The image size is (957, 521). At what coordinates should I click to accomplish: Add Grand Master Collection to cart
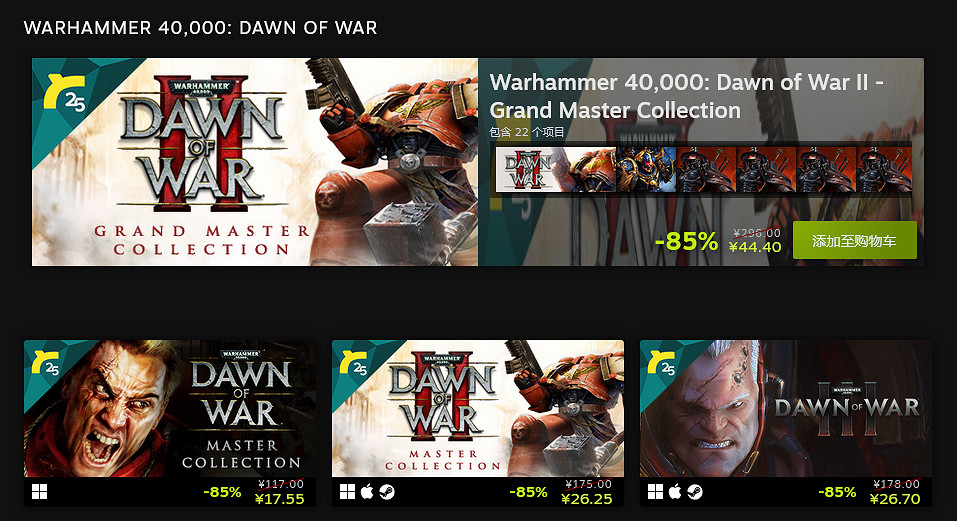pyautogui.click(x=854, y=240)
